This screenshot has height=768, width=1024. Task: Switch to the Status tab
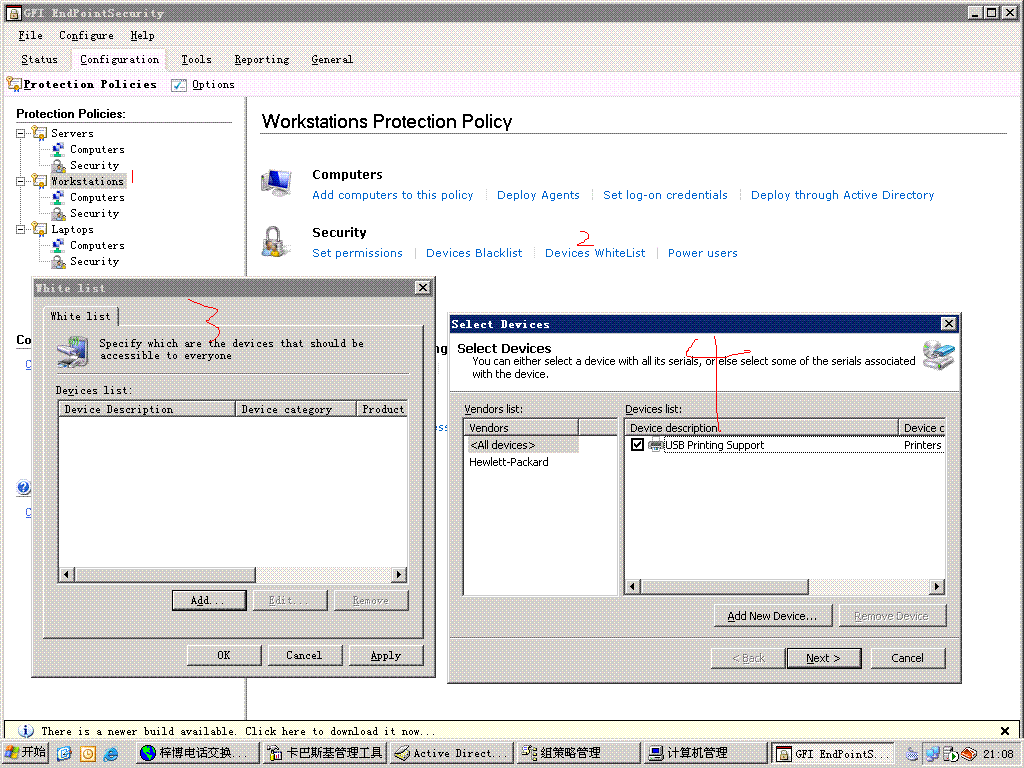(39, 59)
